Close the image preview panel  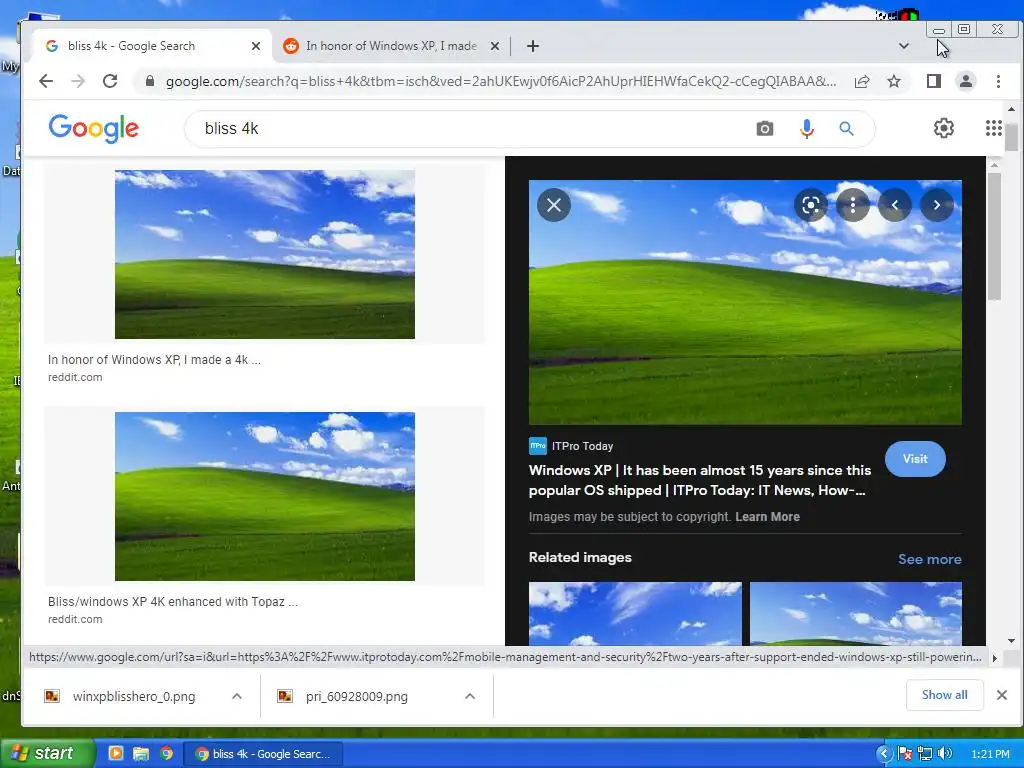coord(554,205)
